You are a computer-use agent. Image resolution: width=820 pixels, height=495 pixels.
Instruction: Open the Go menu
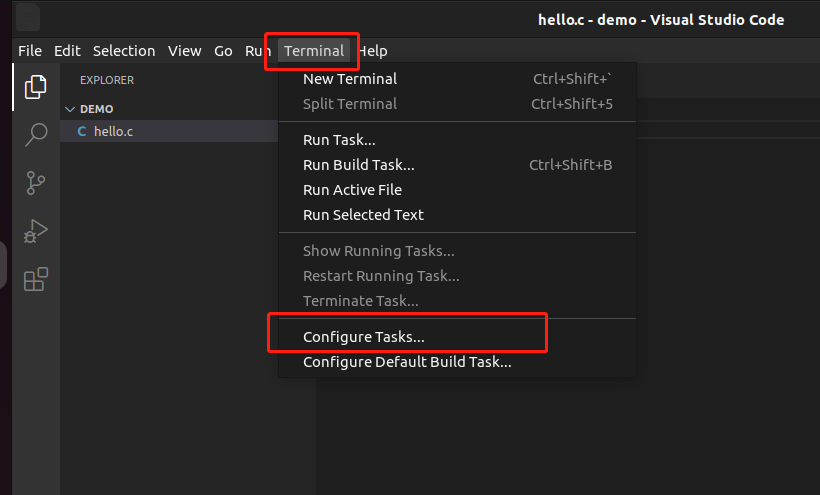click(223, 51)
